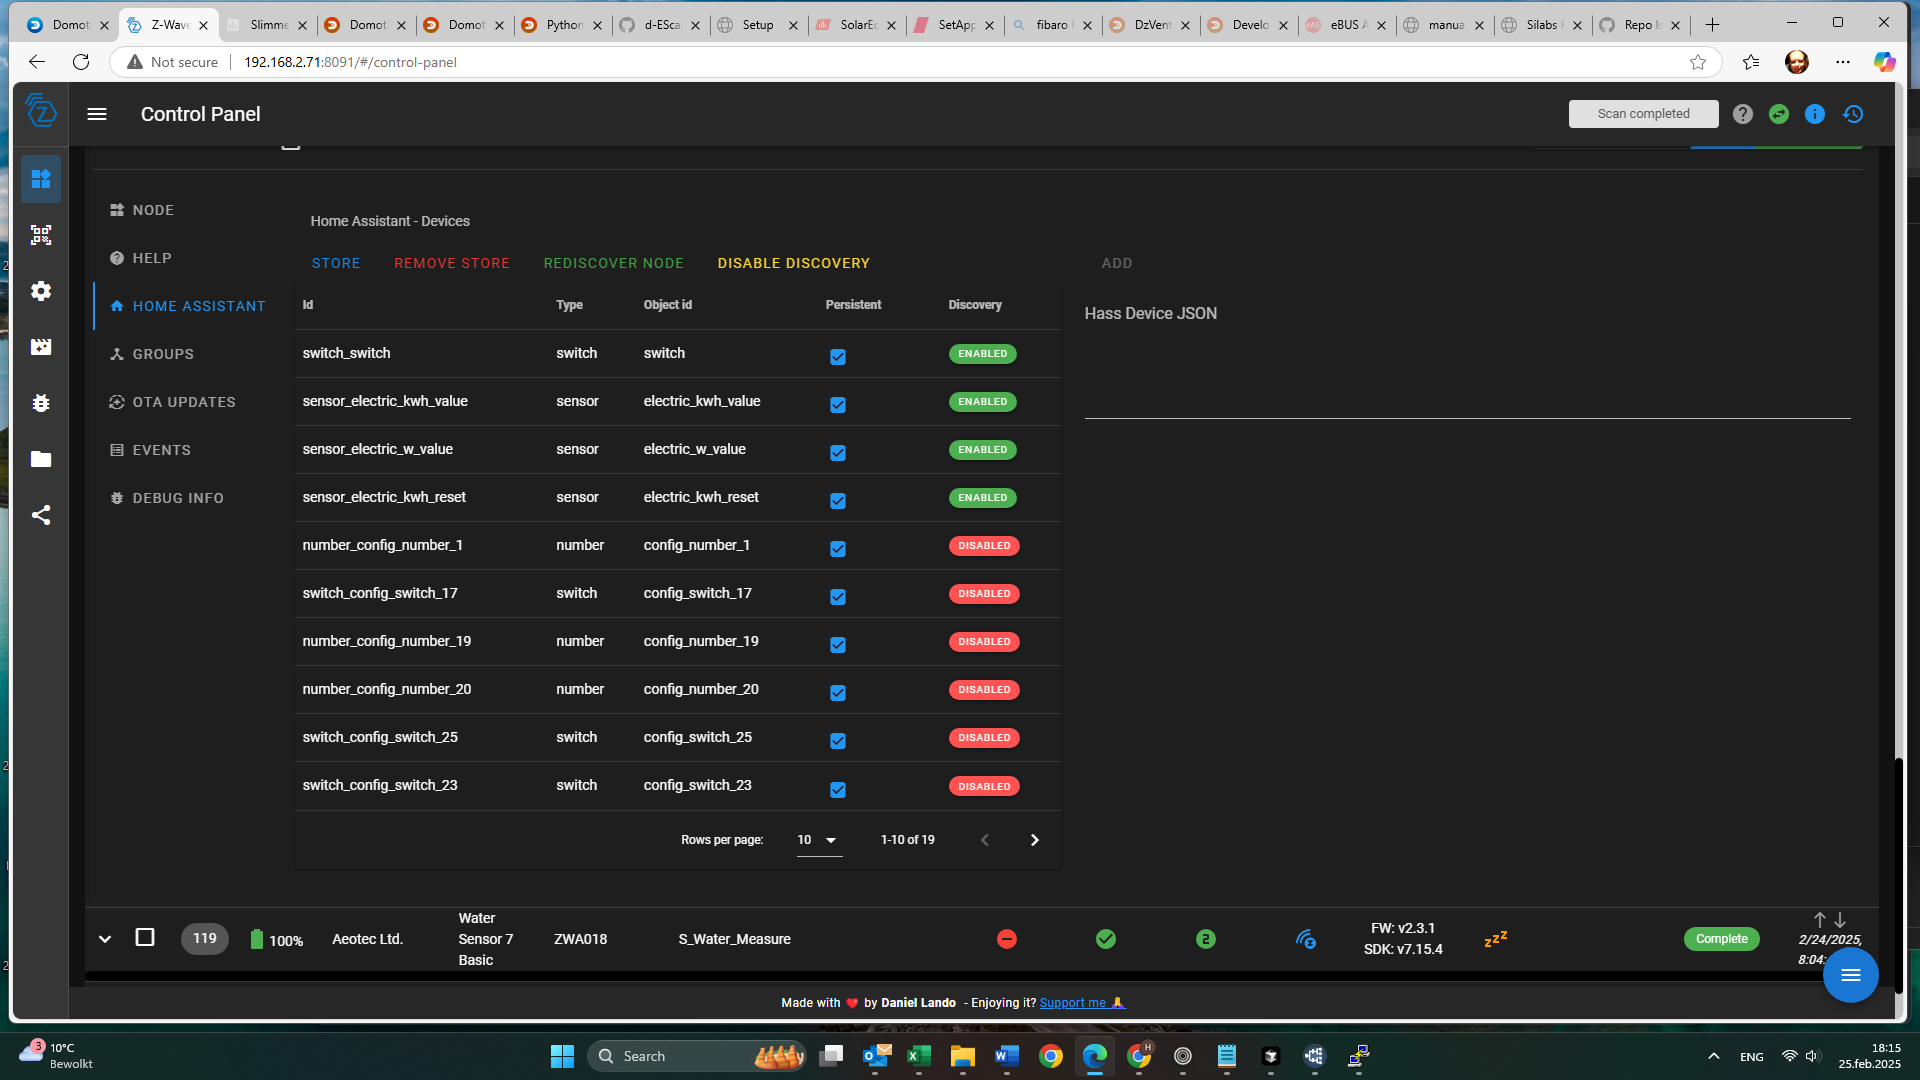The image size is (1920, 1080).
Task: Click the red minus status icon for node 119
Action: [x=1007, y=939]
